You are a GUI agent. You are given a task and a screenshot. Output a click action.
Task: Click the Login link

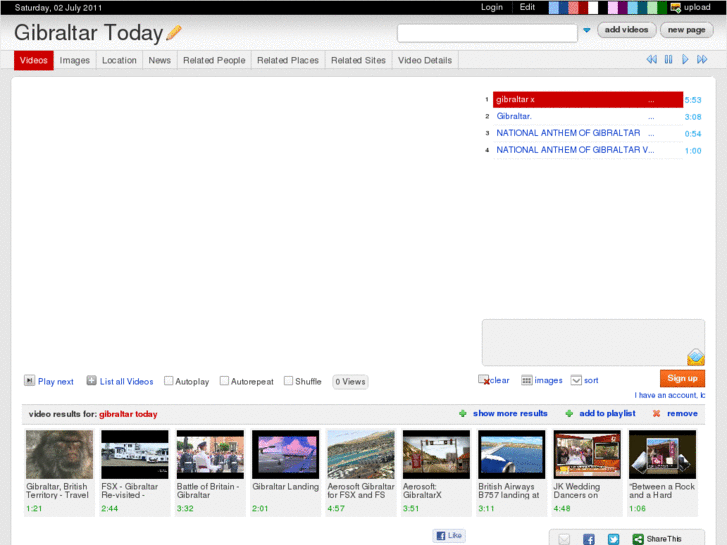point(491,7)
